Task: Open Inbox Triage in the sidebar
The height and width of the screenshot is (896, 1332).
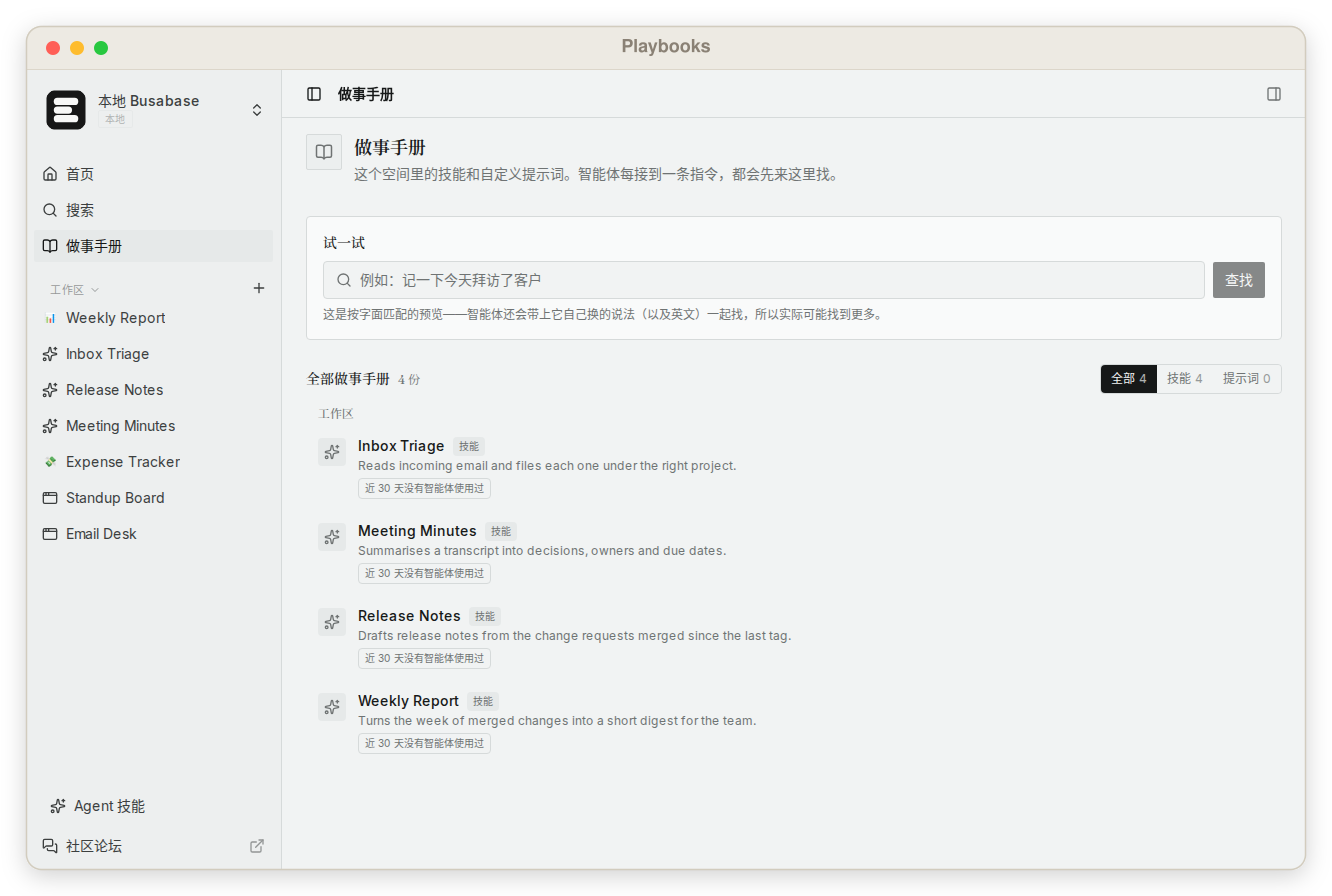Action: (x=154, y=354)
